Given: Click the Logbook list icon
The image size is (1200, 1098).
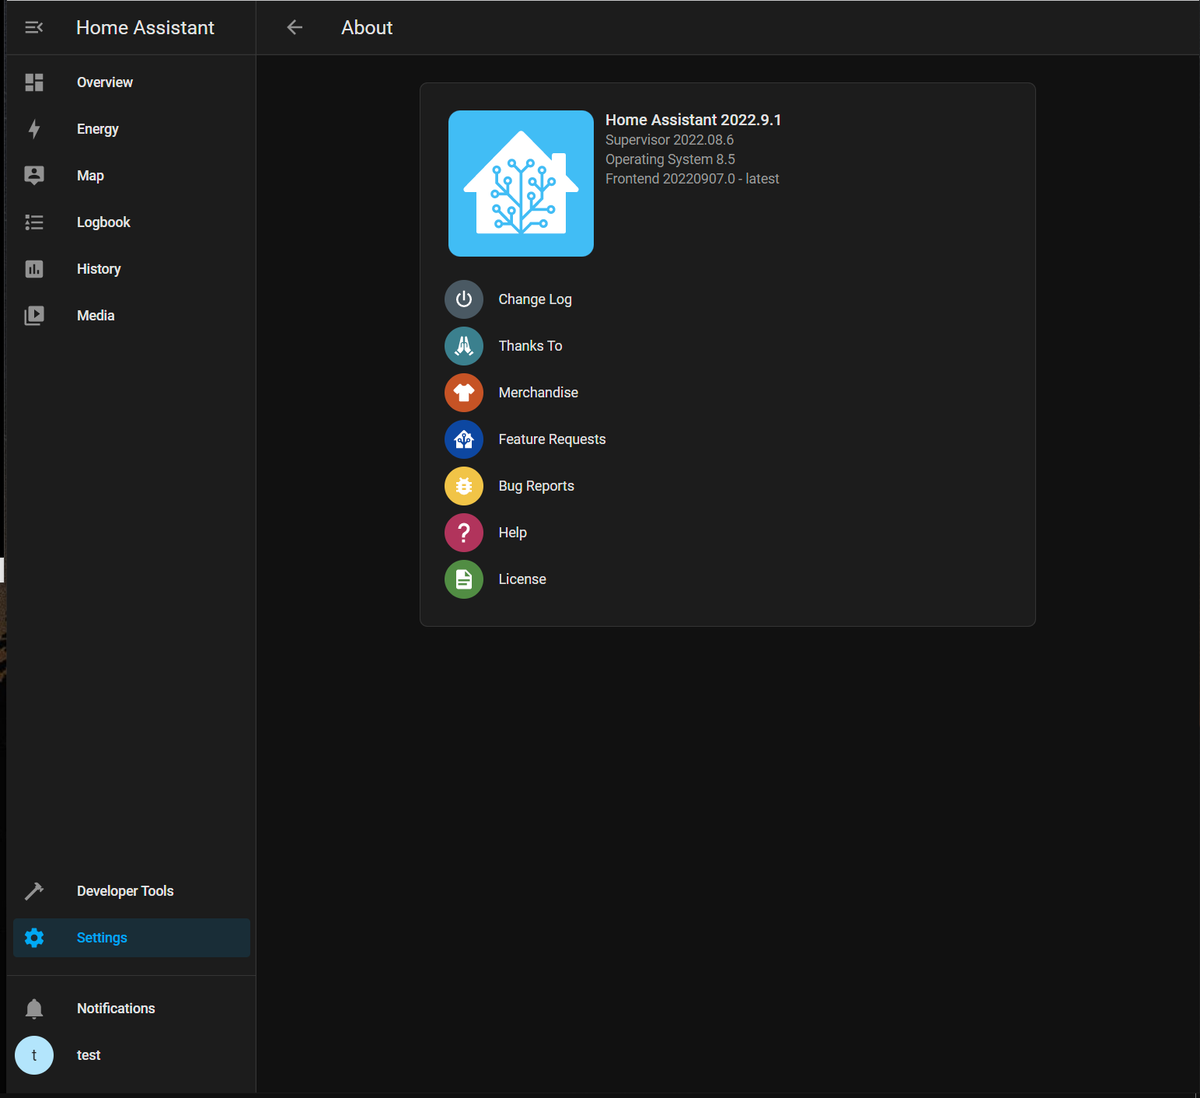Looking at the screenshot, I should pos(34,222).
